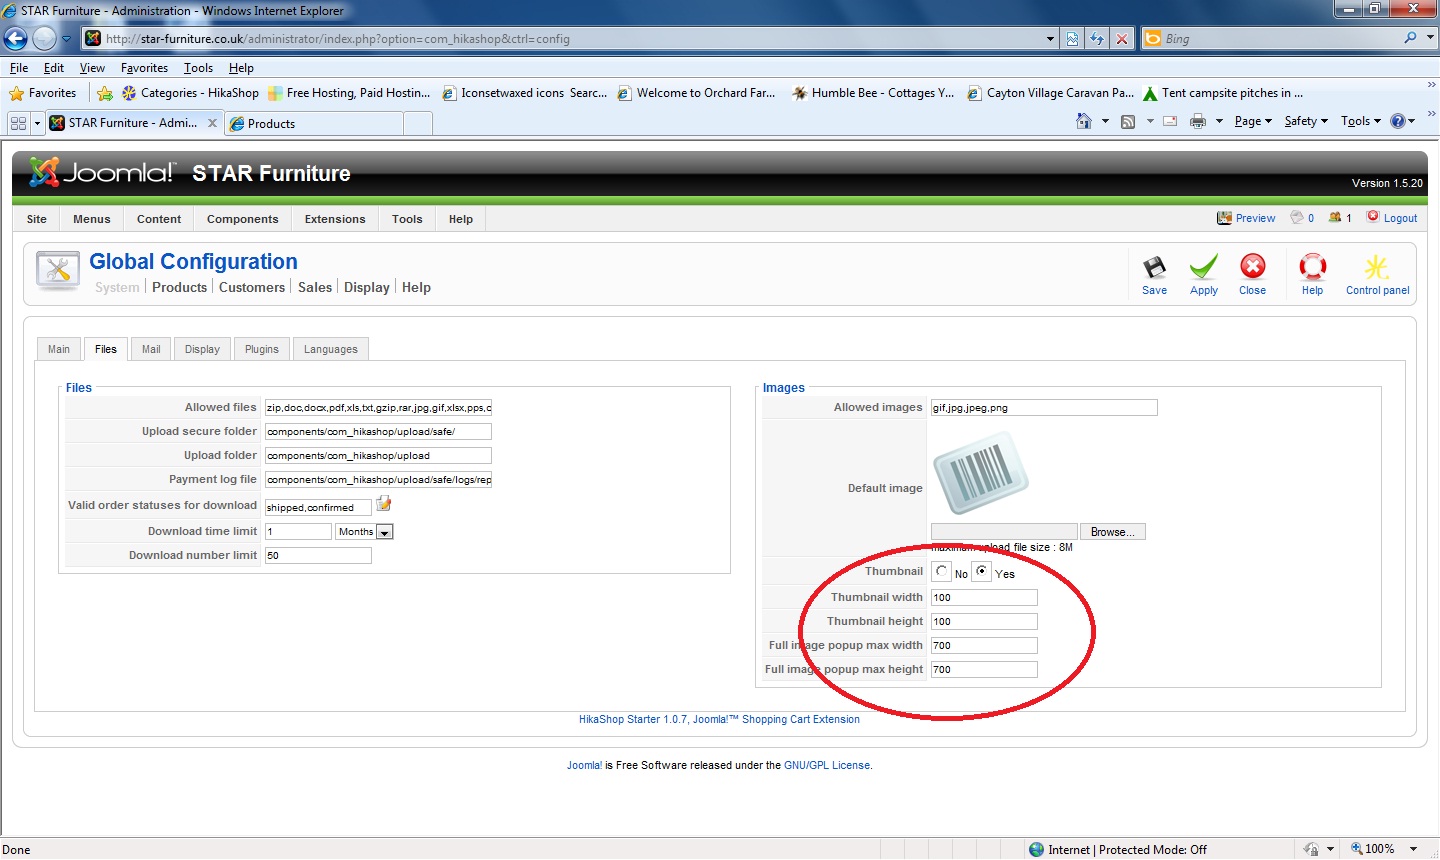Click the Upload secure folder field
Viewport: 1440px width, 860px height.
coord(378,431)
